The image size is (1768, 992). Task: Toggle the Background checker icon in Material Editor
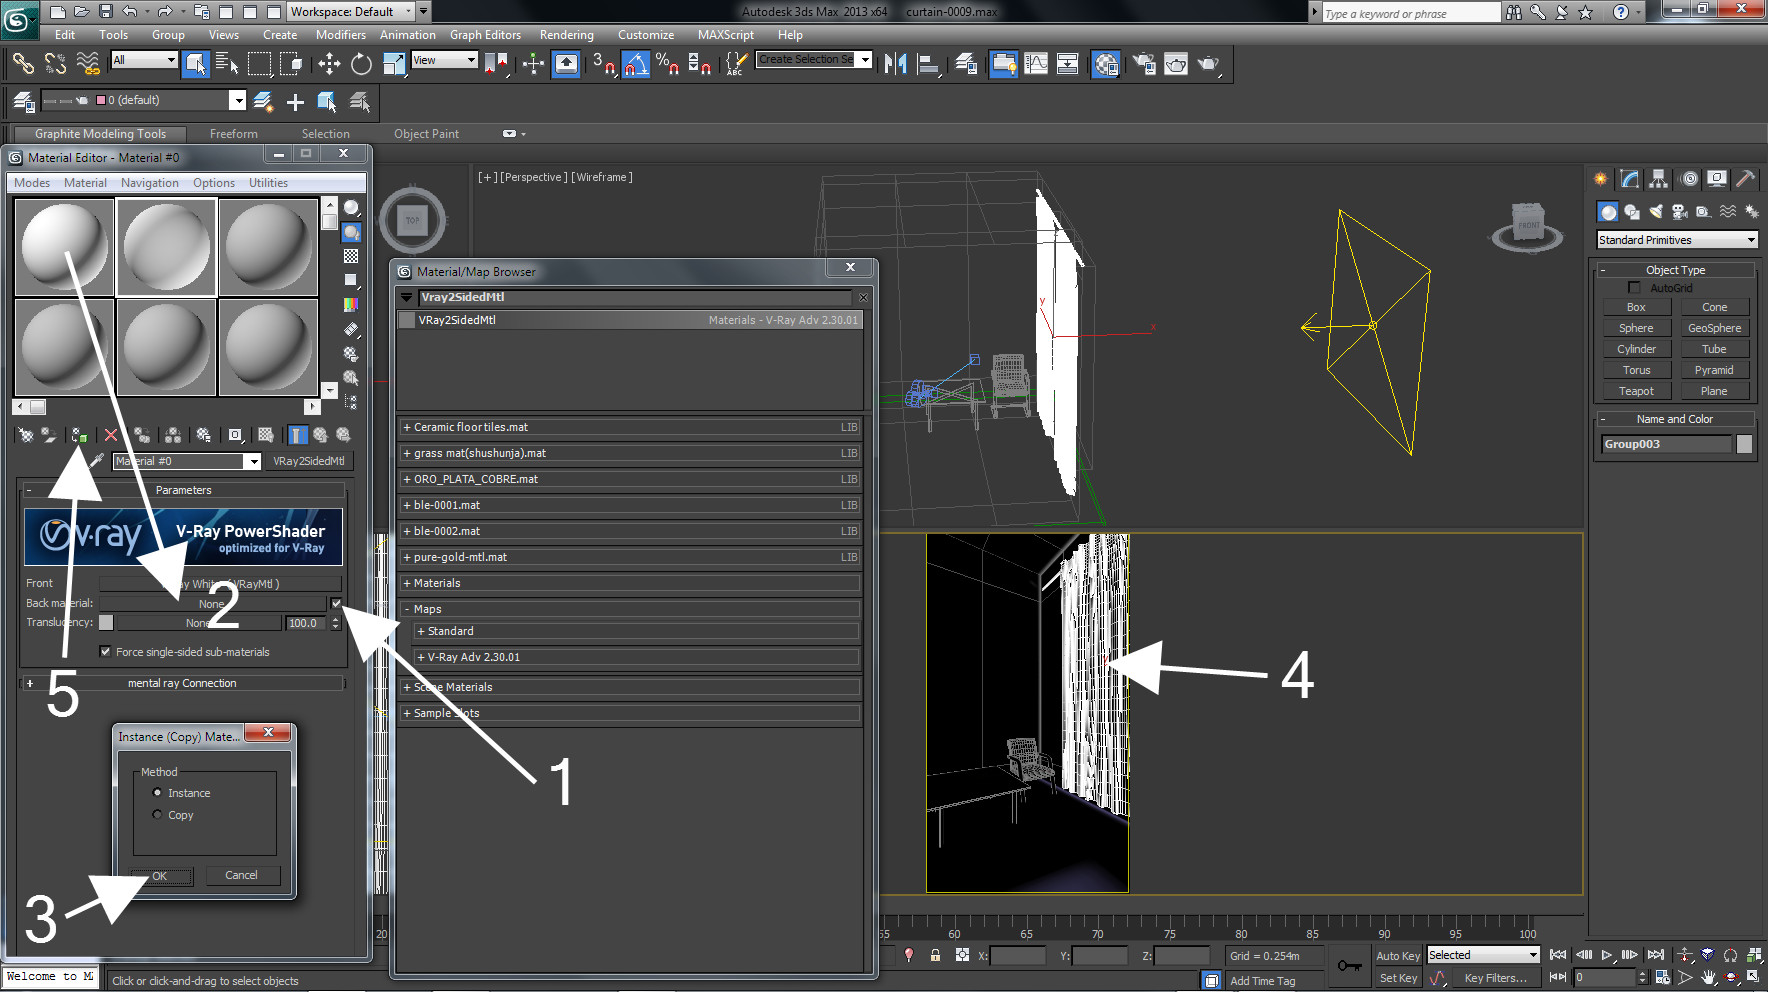(351, 256)
